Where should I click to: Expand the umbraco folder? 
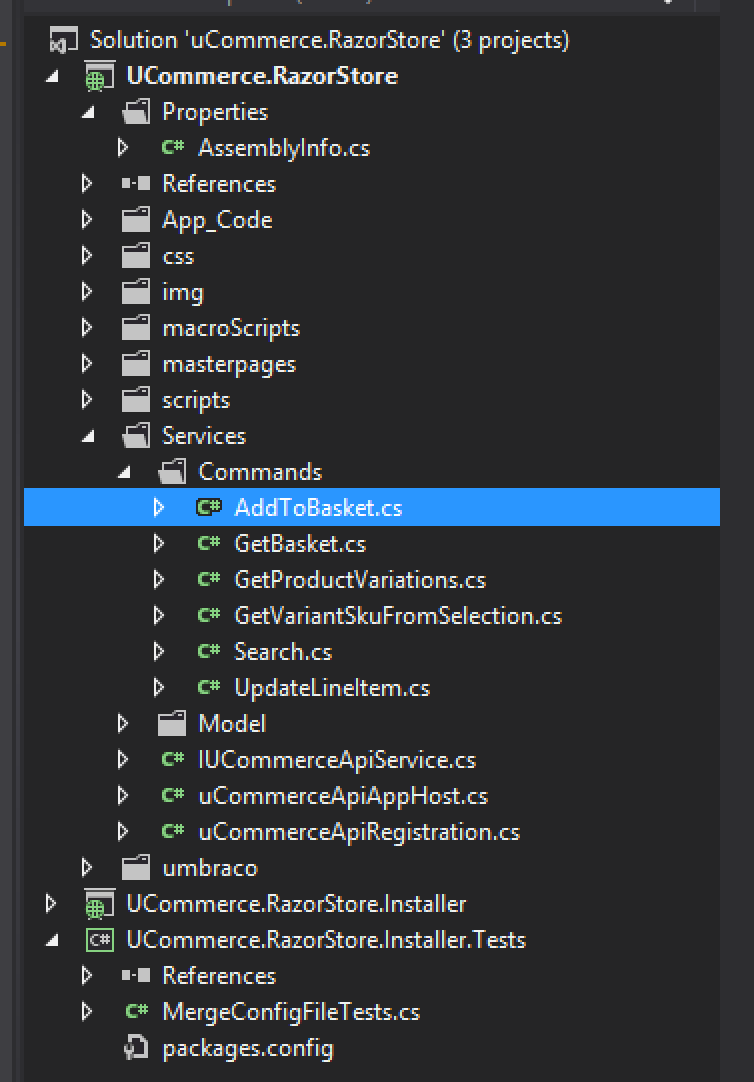pyautogui.click(x=87, y=867)
